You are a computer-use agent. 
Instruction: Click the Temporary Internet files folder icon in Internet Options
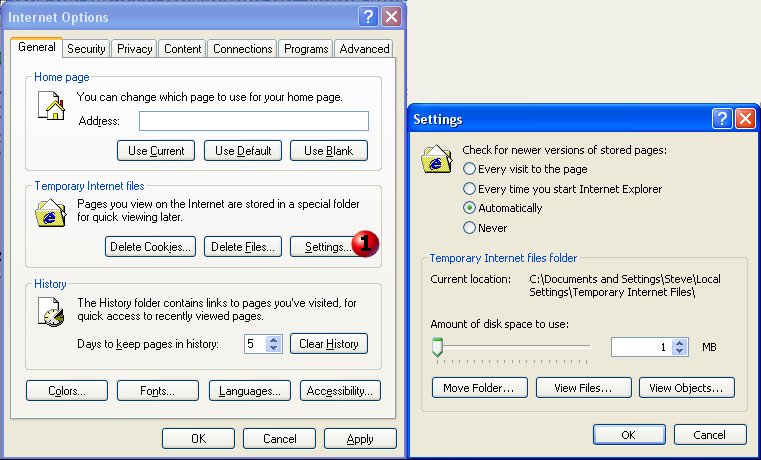51,213
